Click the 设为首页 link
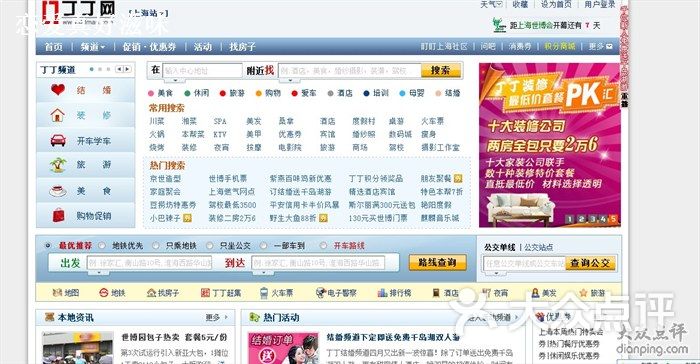Screen dimensions: 700x364 pos(556,4)
